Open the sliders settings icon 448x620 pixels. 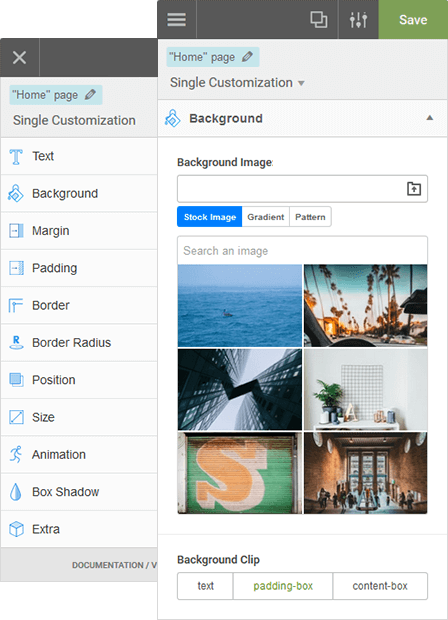(358, 19)
